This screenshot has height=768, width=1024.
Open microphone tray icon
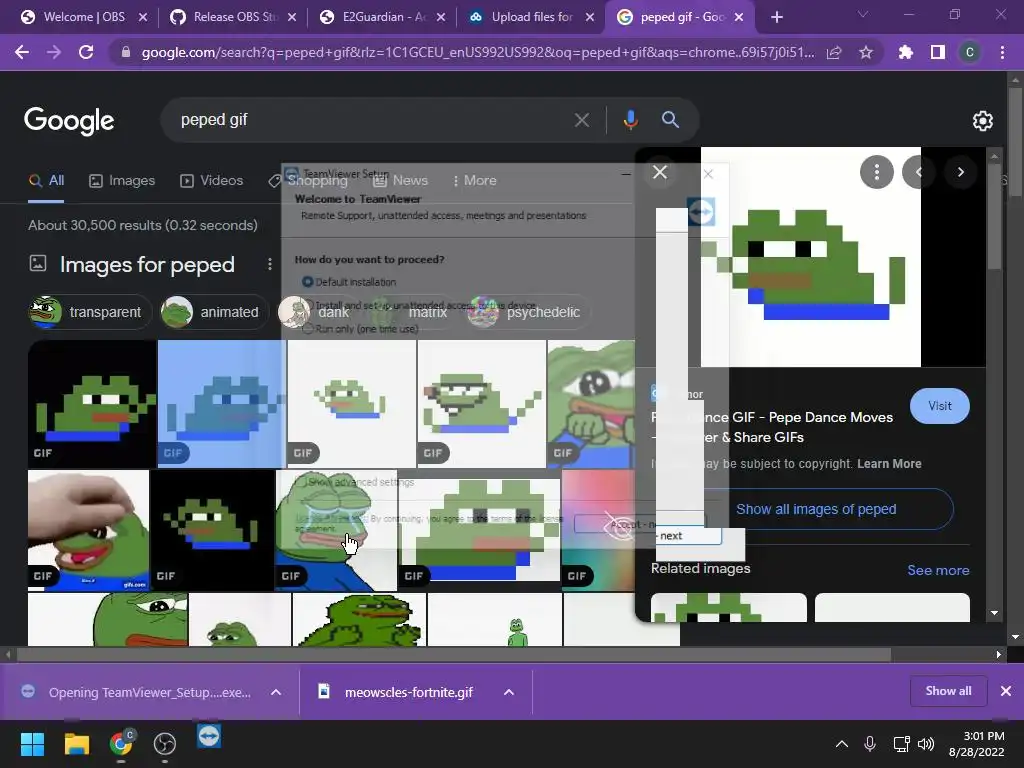[870, 744]
